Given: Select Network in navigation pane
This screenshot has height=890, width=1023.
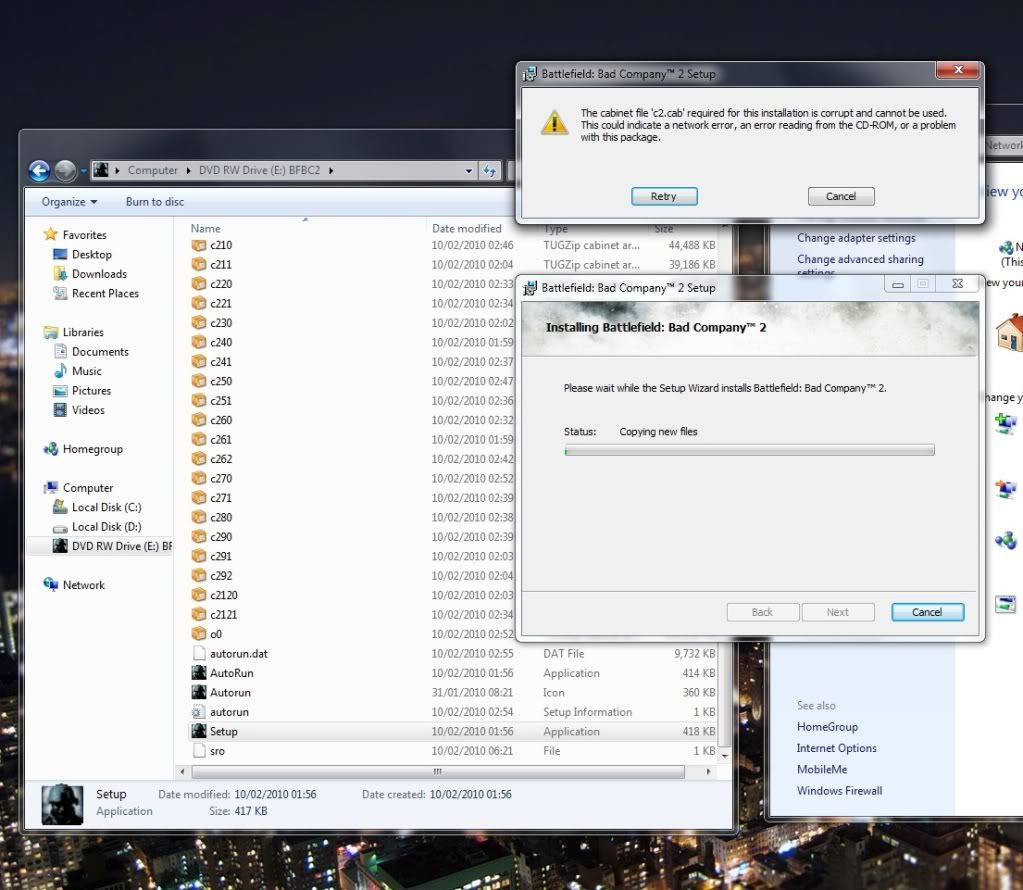Looking at the screenshot, I should click(x=84, y=585).
